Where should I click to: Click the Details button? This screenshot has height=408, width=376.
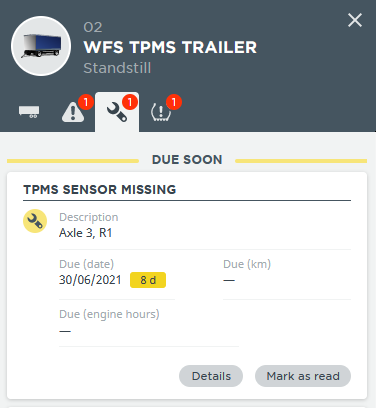[x=211, y=376]
